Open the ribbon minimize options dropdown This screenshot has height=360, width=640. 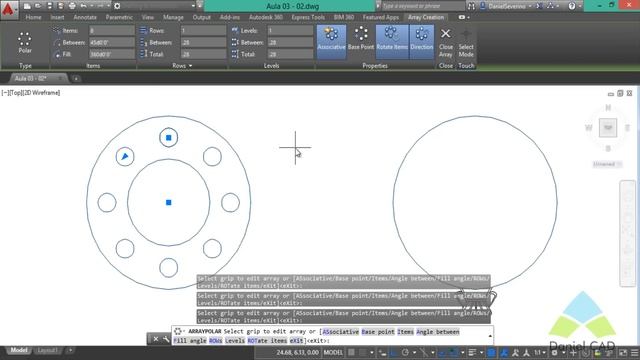(468, 18)
